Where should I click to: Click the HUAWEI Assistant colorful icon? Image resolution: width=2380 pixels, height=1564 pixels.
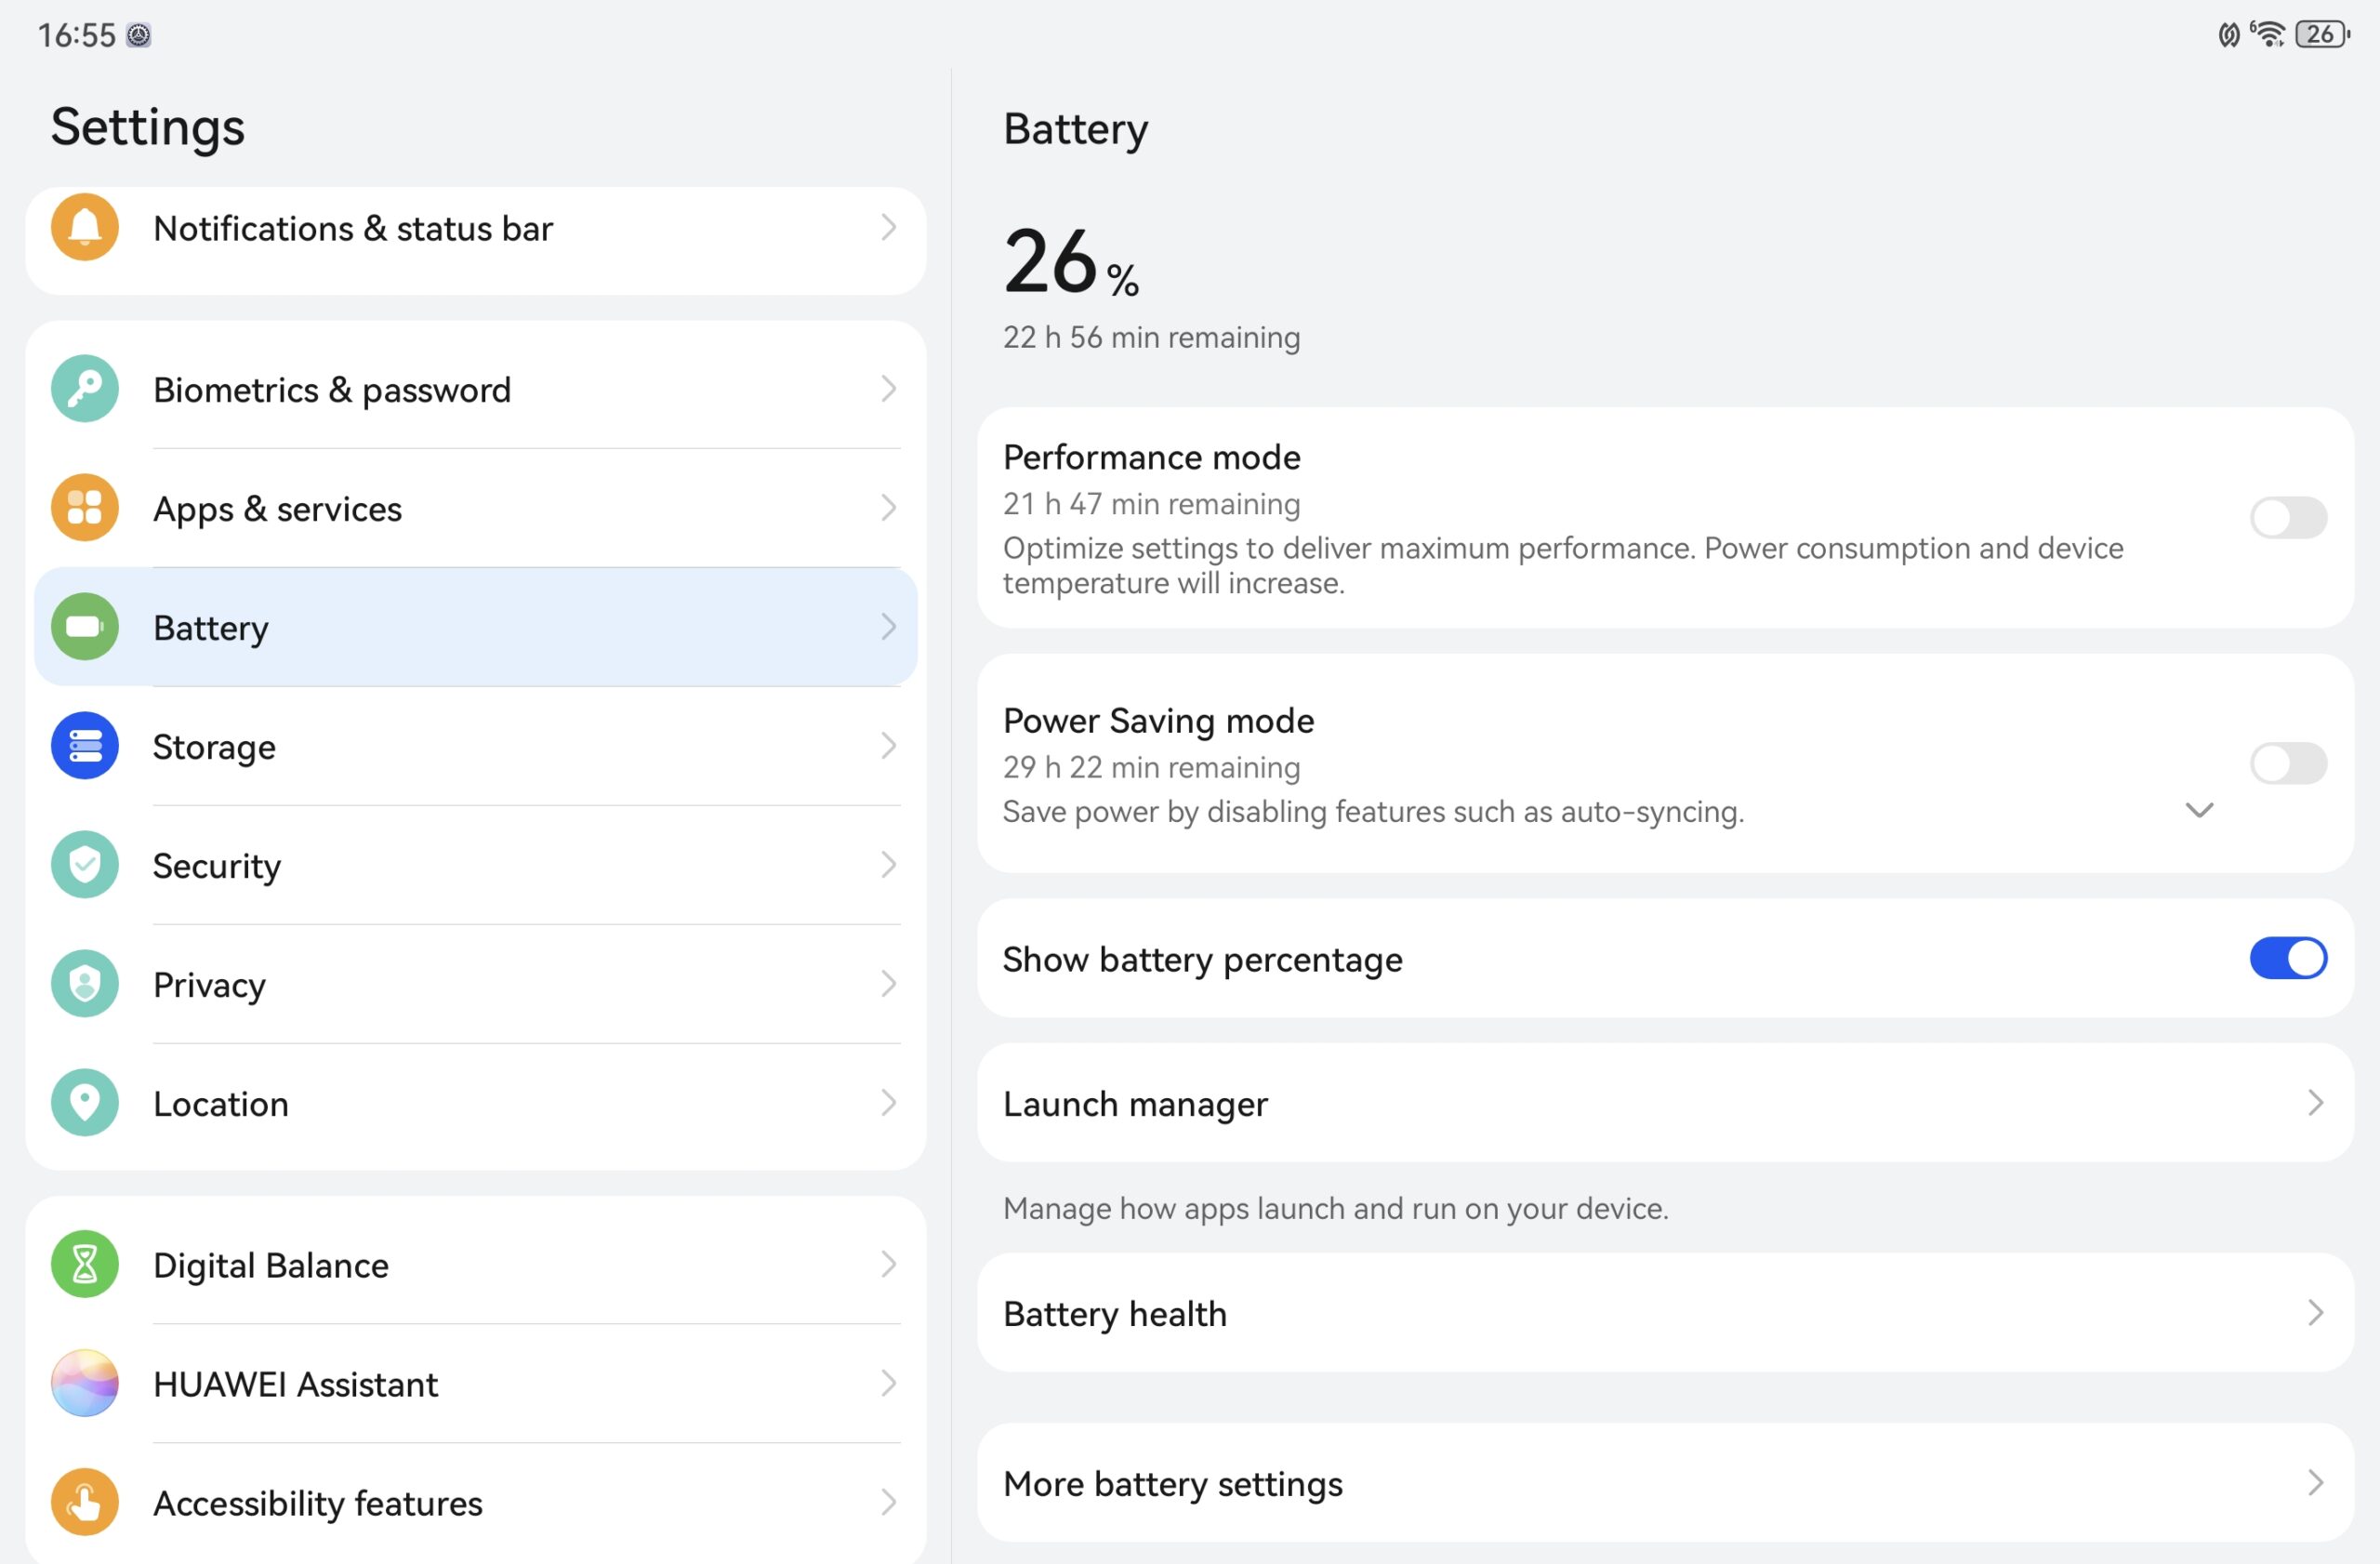point(85,1384)
